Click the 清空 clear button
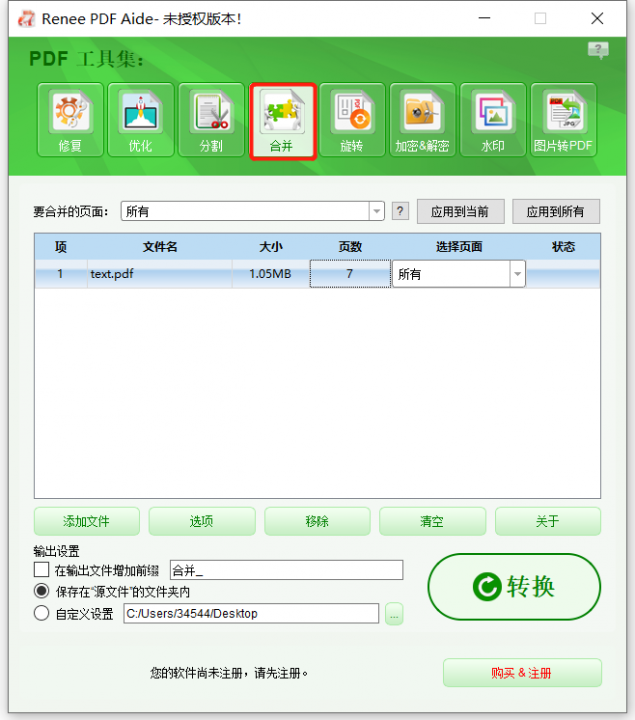This screenshot has width=635, height=720. [x=432, y=521]
